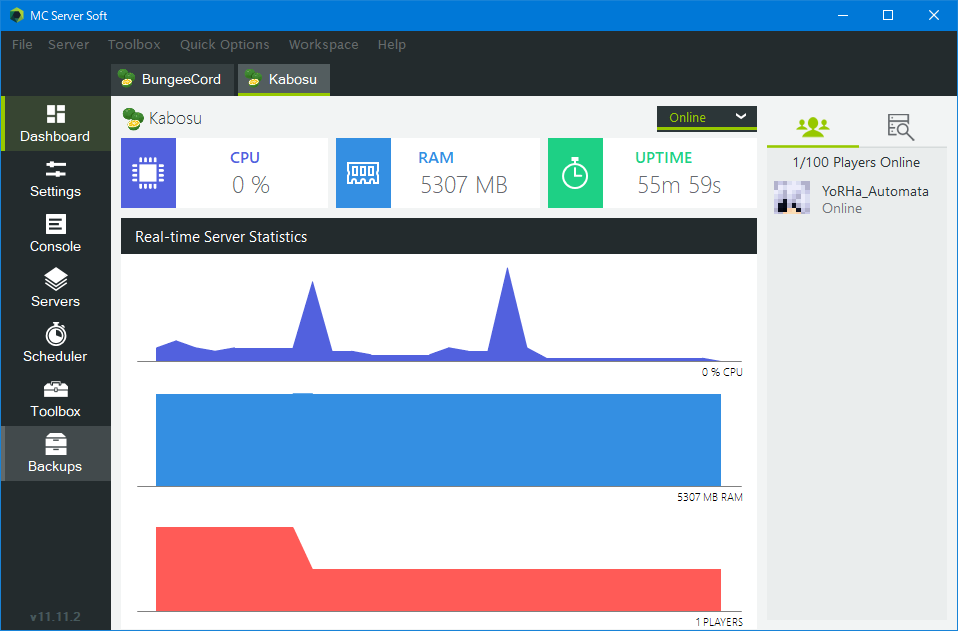Click the YoRHa_Automata player avatar
The width and height of the screenshot is (958, 631).
[x=792, y=198]
